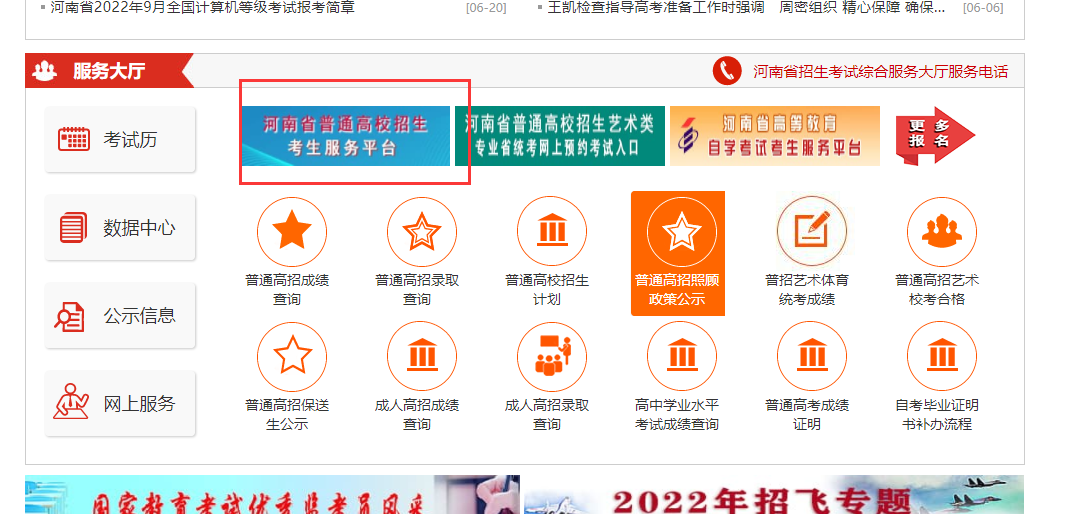Open 普通高招保送生公示 star icon

[291, 356]
